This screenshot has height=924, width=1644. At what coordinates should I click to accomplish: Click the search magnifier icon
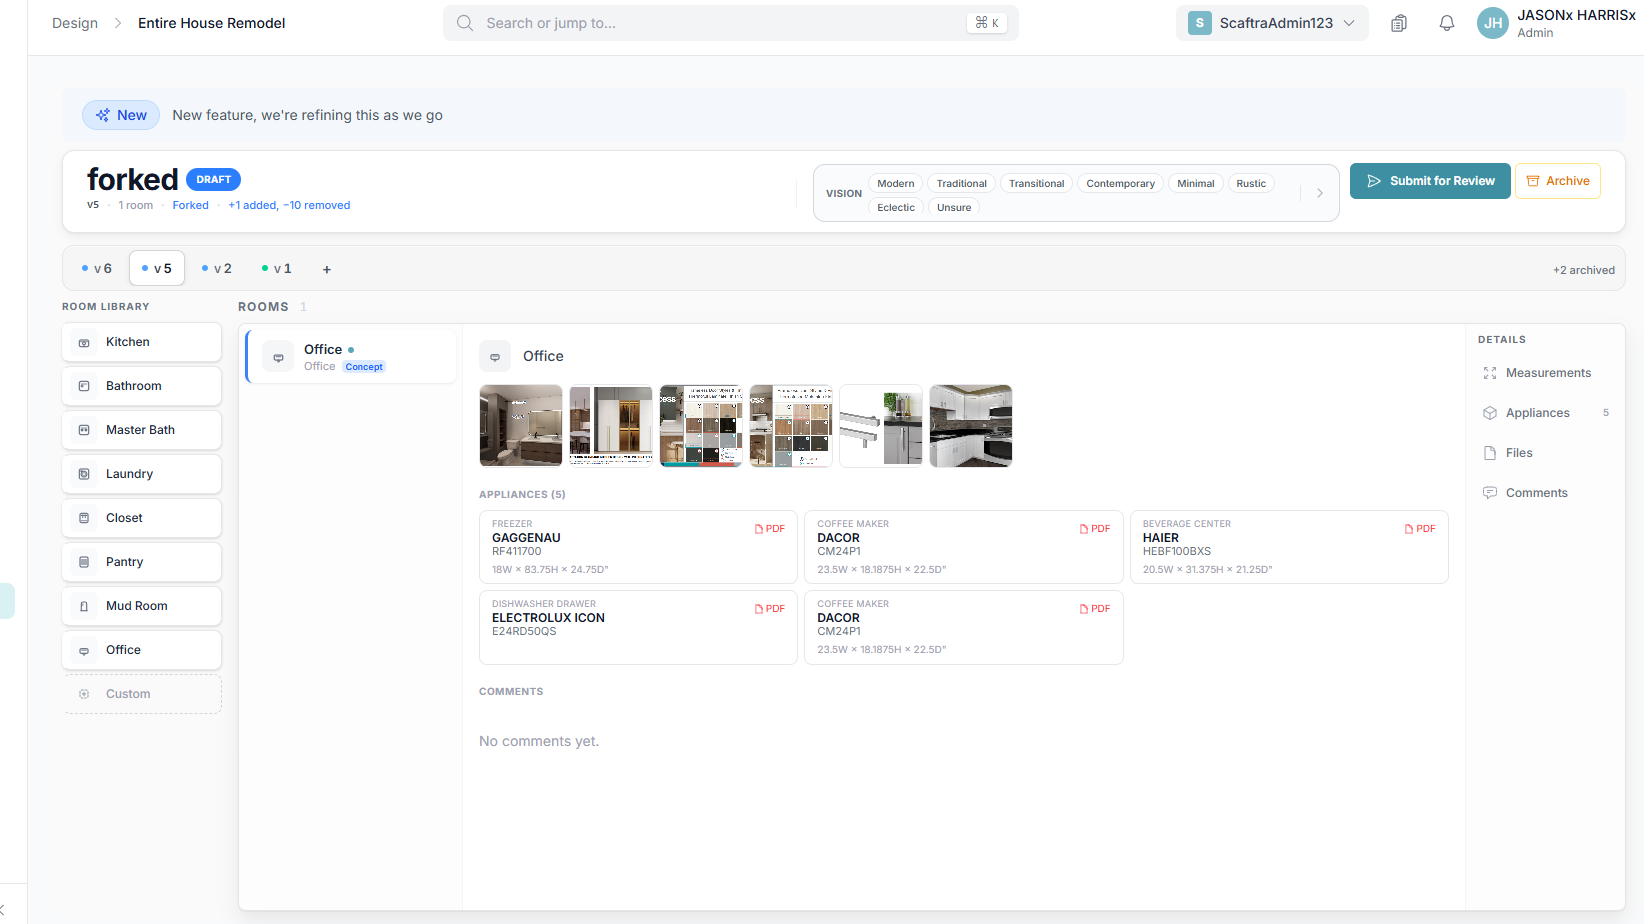465,23
